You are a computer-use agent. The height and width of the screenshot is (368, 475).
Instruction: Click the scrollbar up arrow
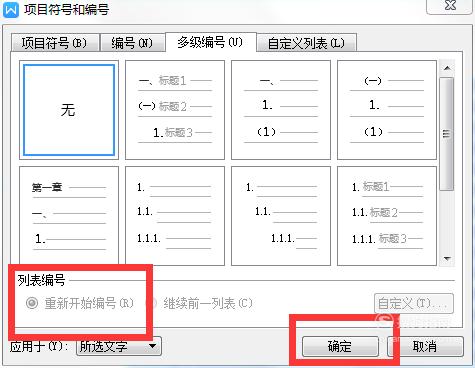[x=447, y=68]
